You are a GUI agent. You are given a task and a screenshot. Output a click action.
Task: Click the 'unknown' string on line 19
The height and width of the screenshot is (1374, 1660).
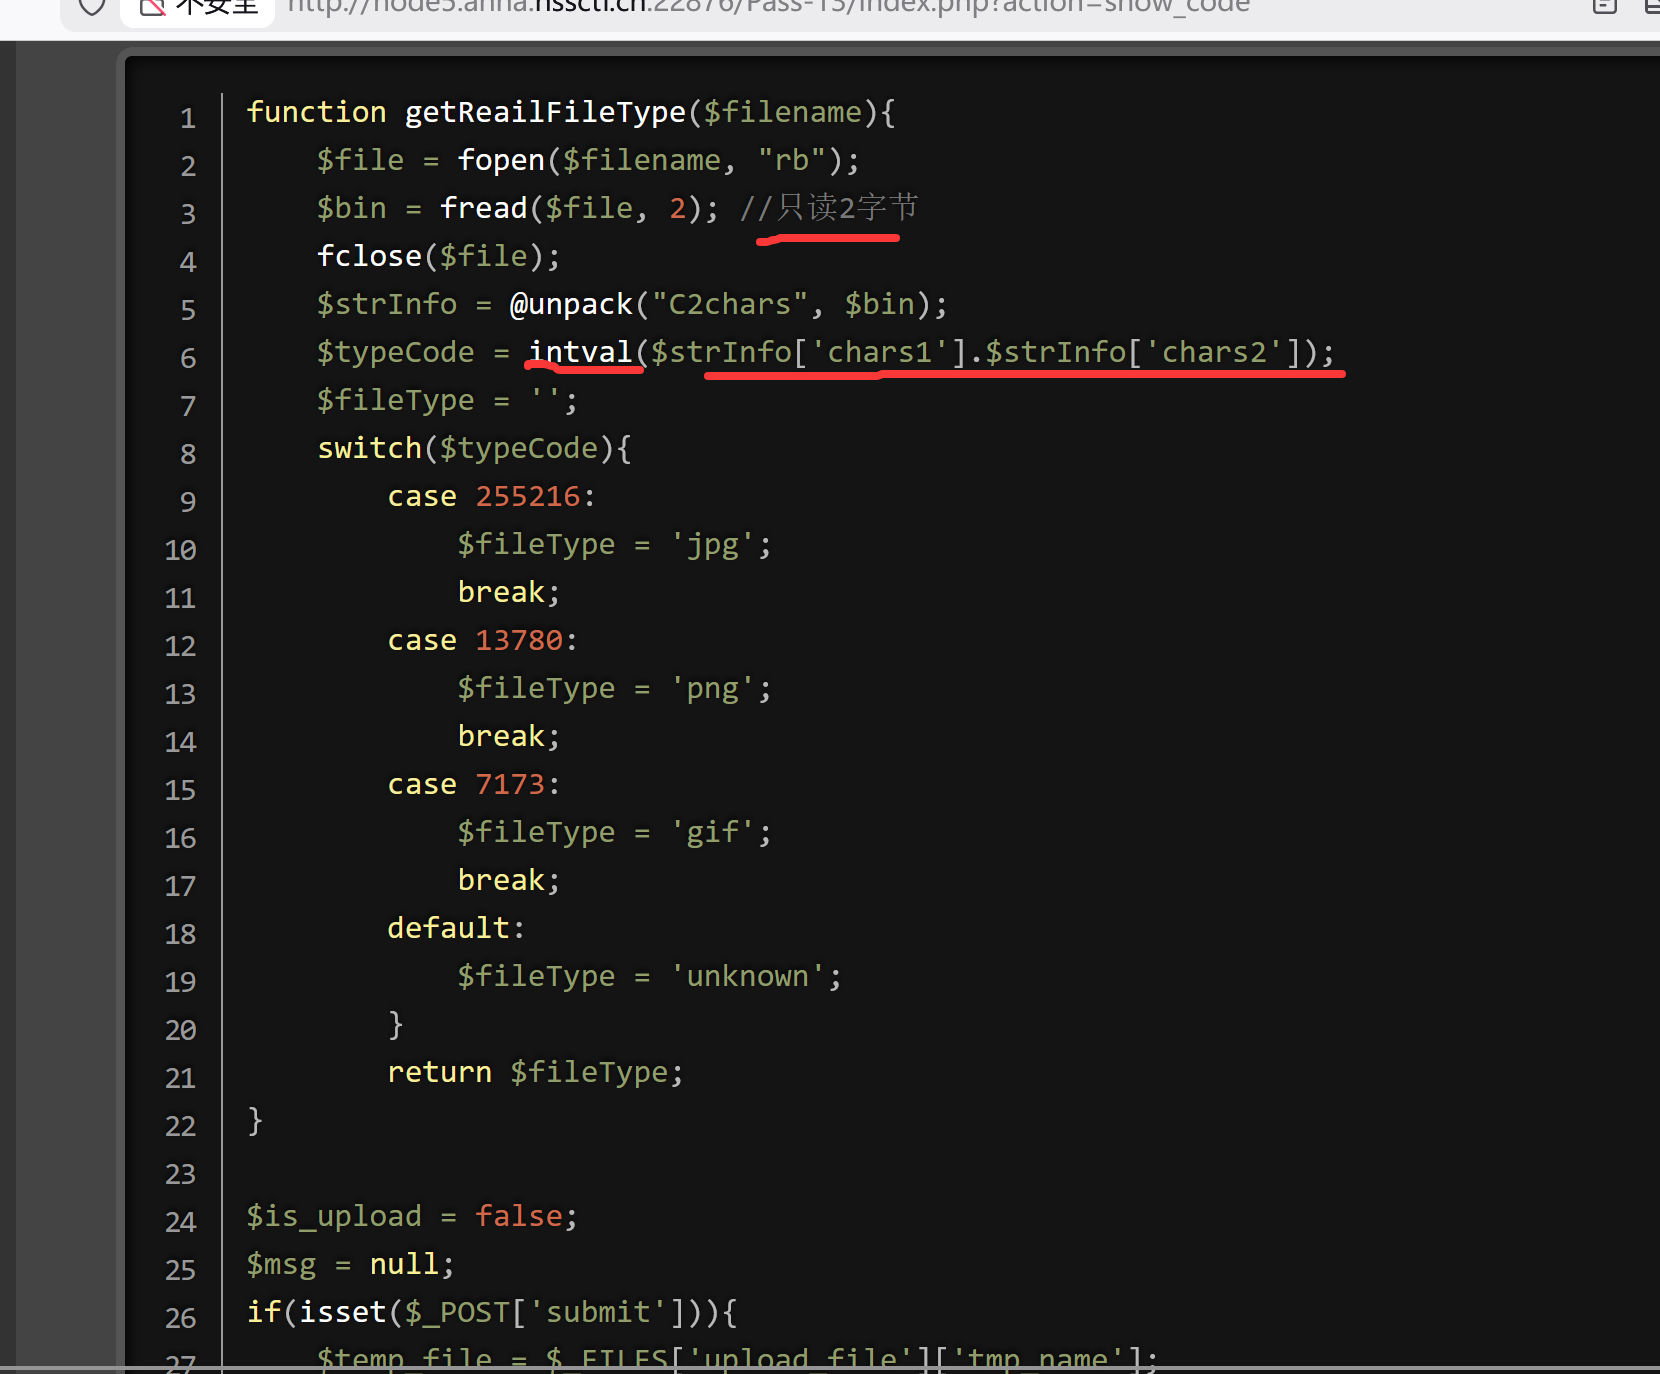tap(747, 976)
